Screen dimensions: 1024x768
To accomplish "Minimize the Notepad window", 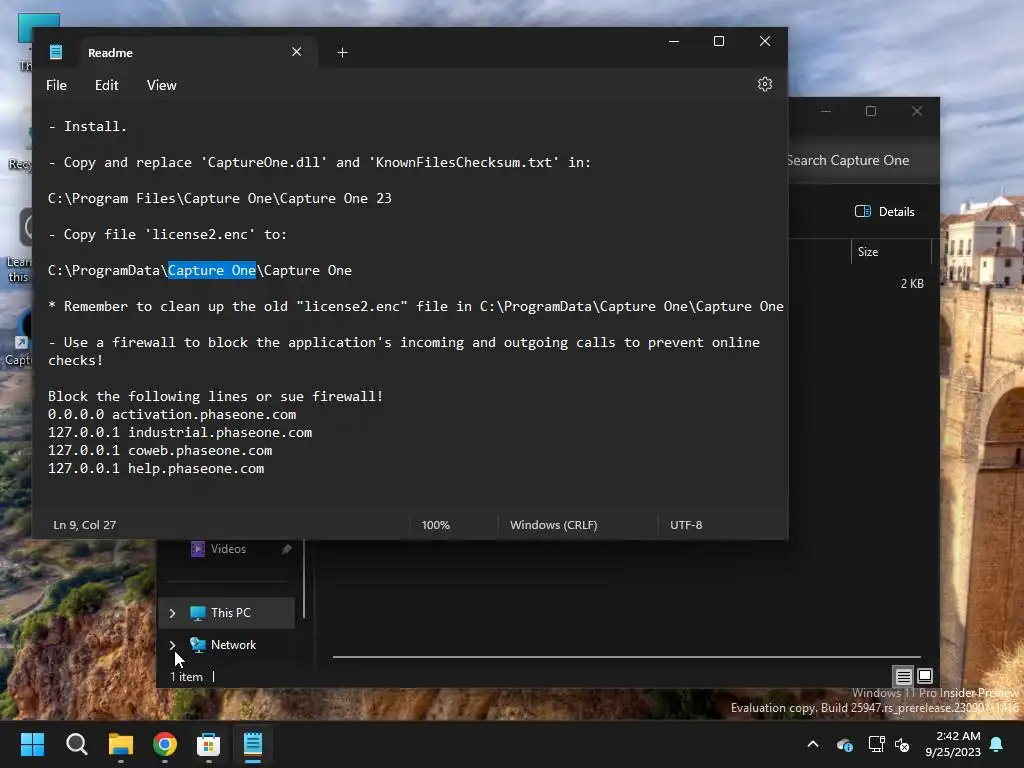I will click(674, 41).
